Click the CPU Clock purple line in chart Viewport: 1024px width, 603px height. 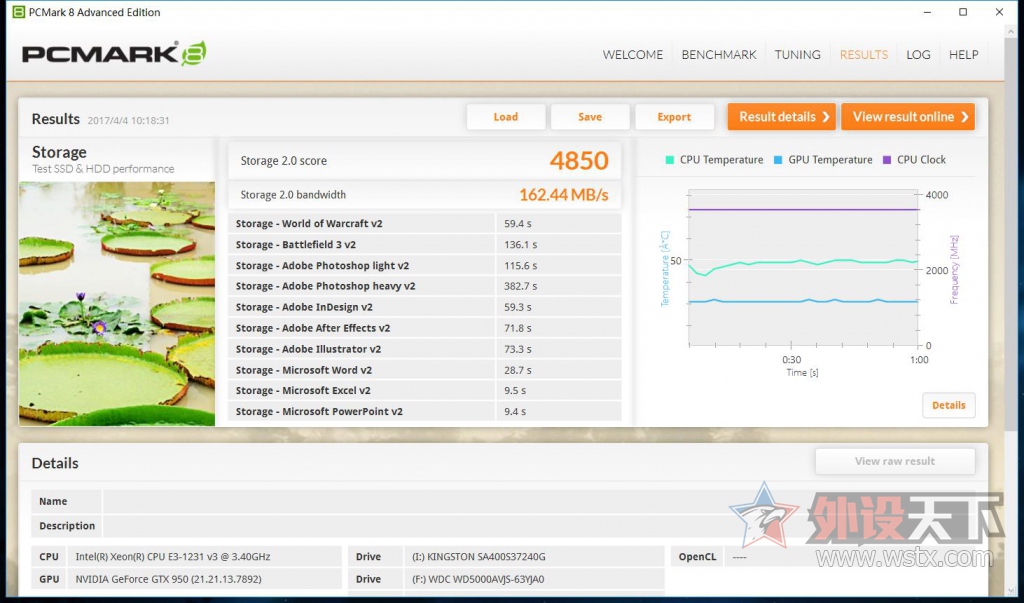(804, 210)
